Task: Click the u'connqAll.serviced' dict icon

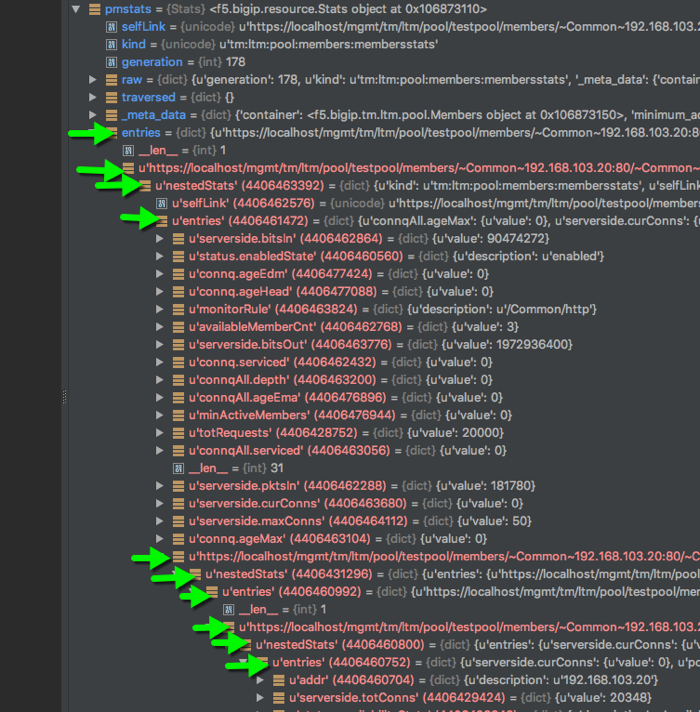Action: tap(178, 450)
